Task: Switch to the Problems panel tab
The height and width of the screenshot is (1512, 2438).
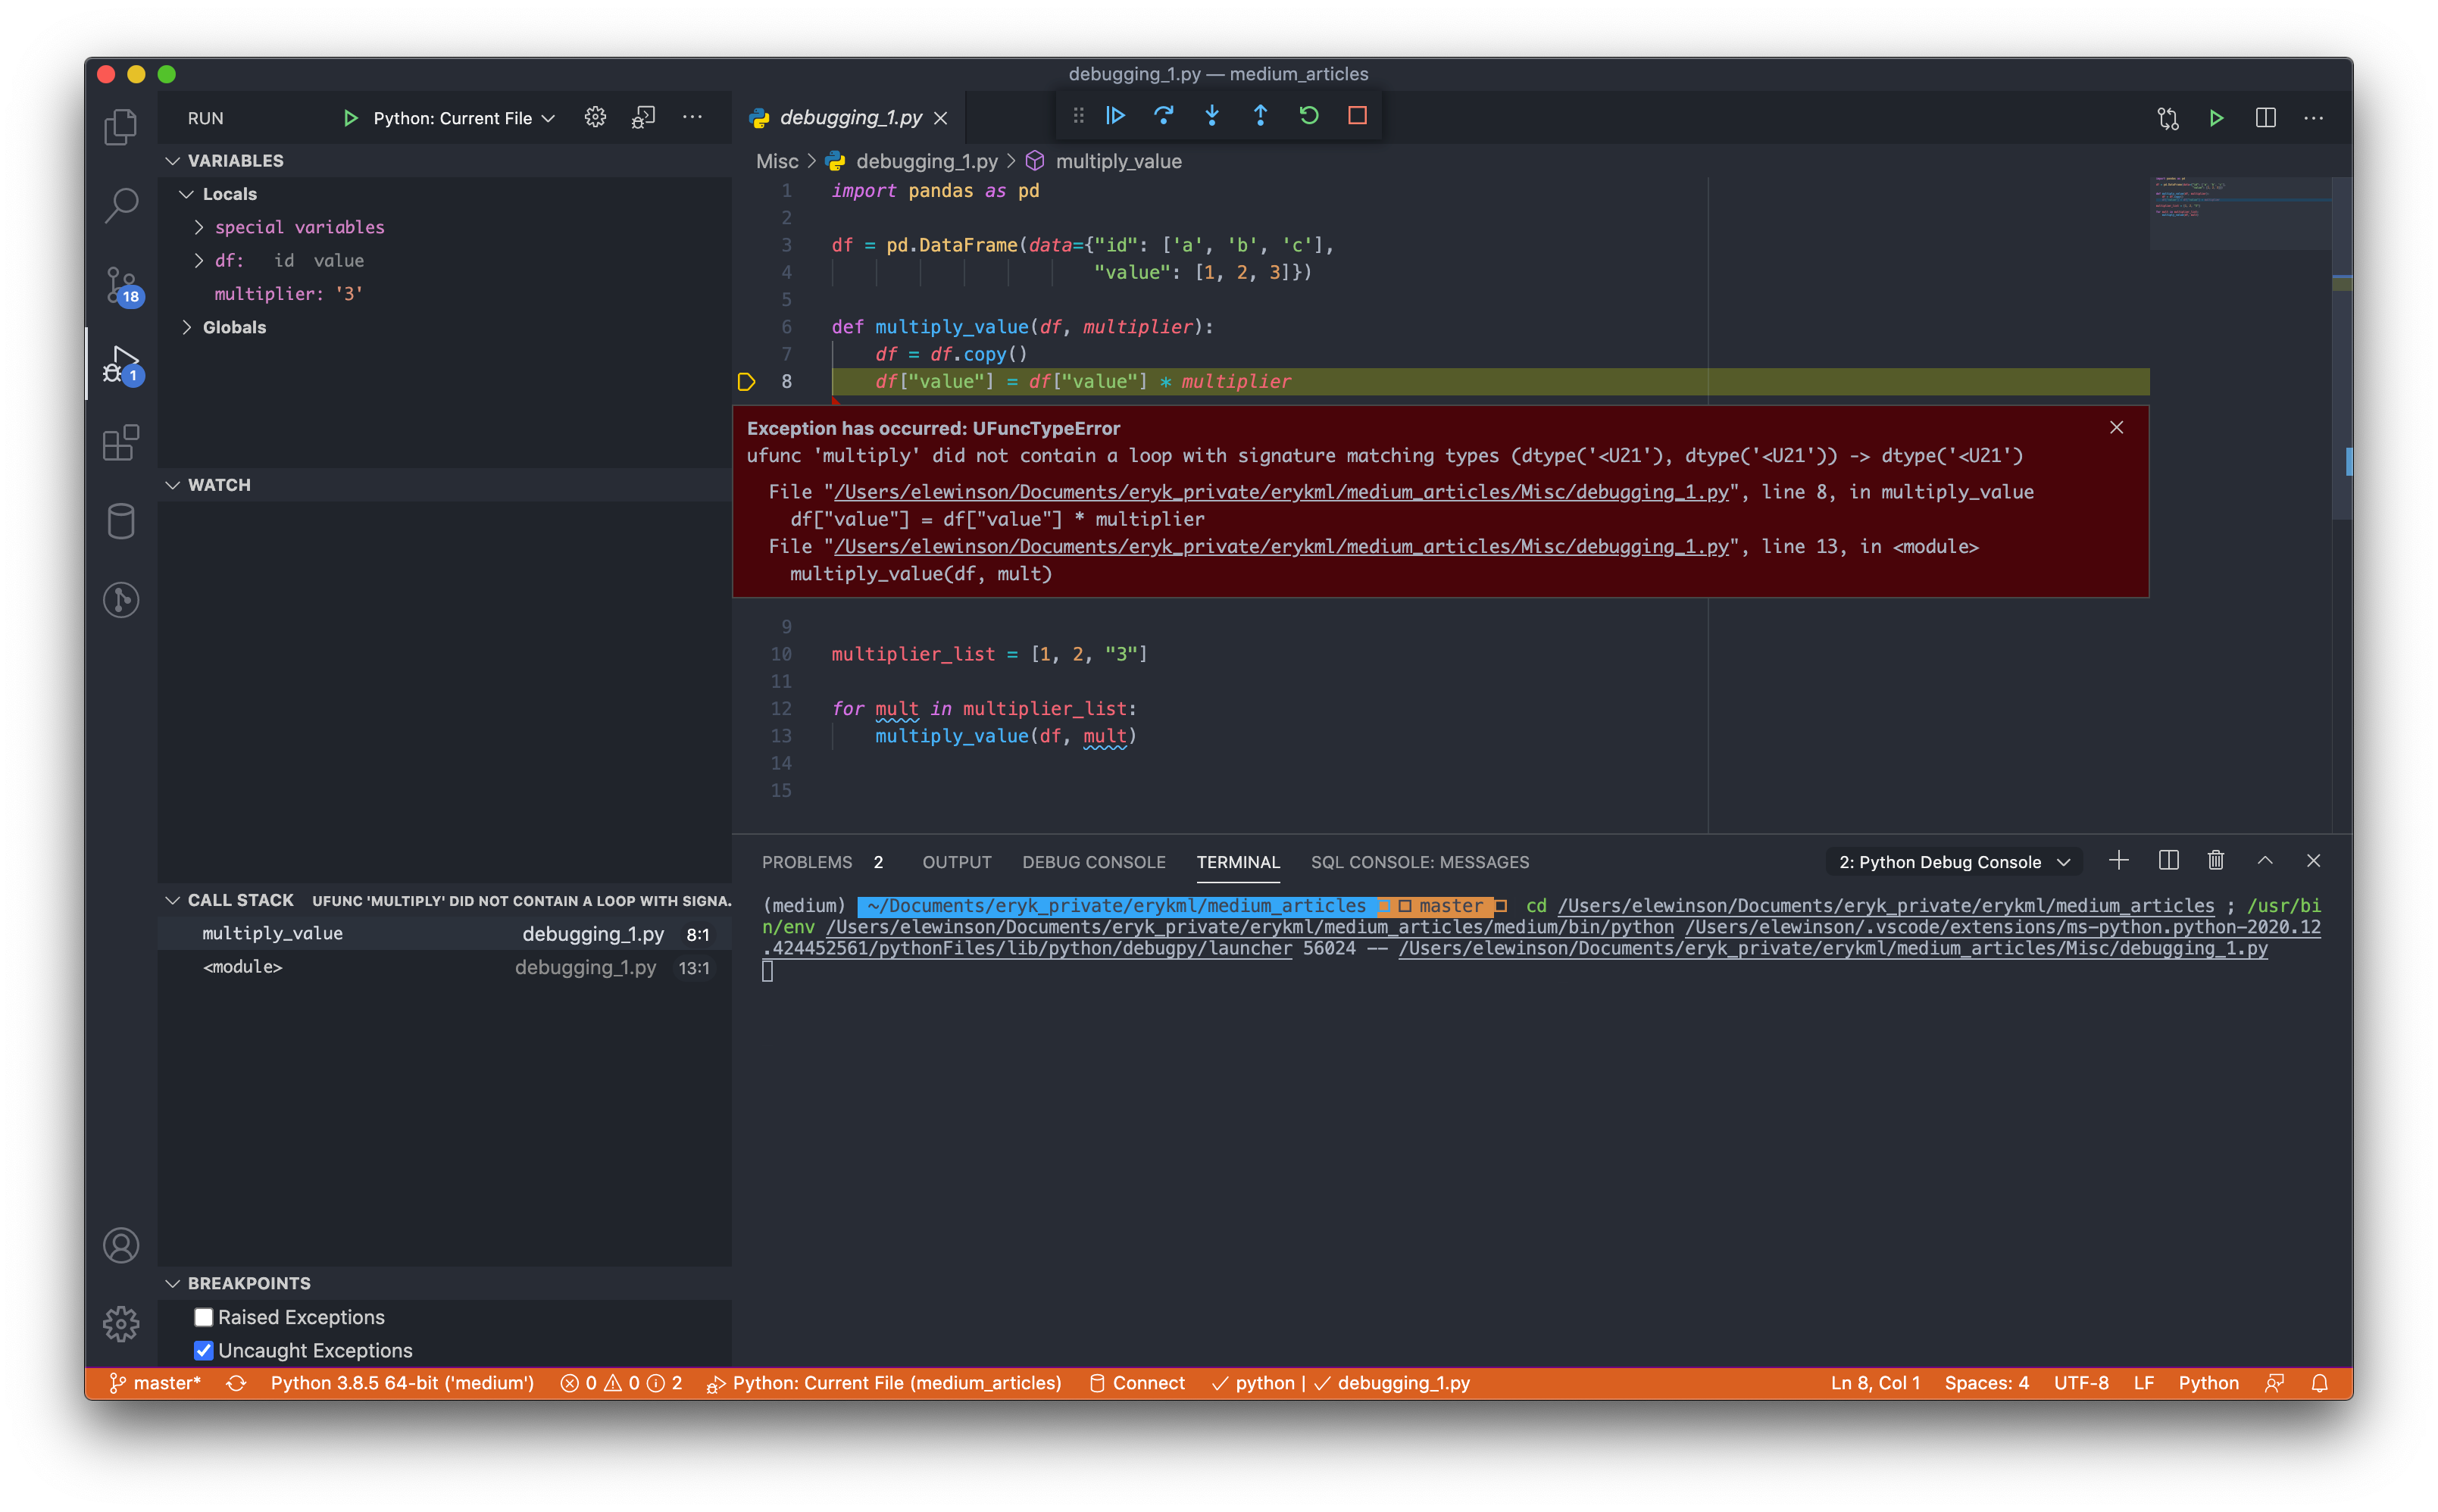Action: [807, 862]
